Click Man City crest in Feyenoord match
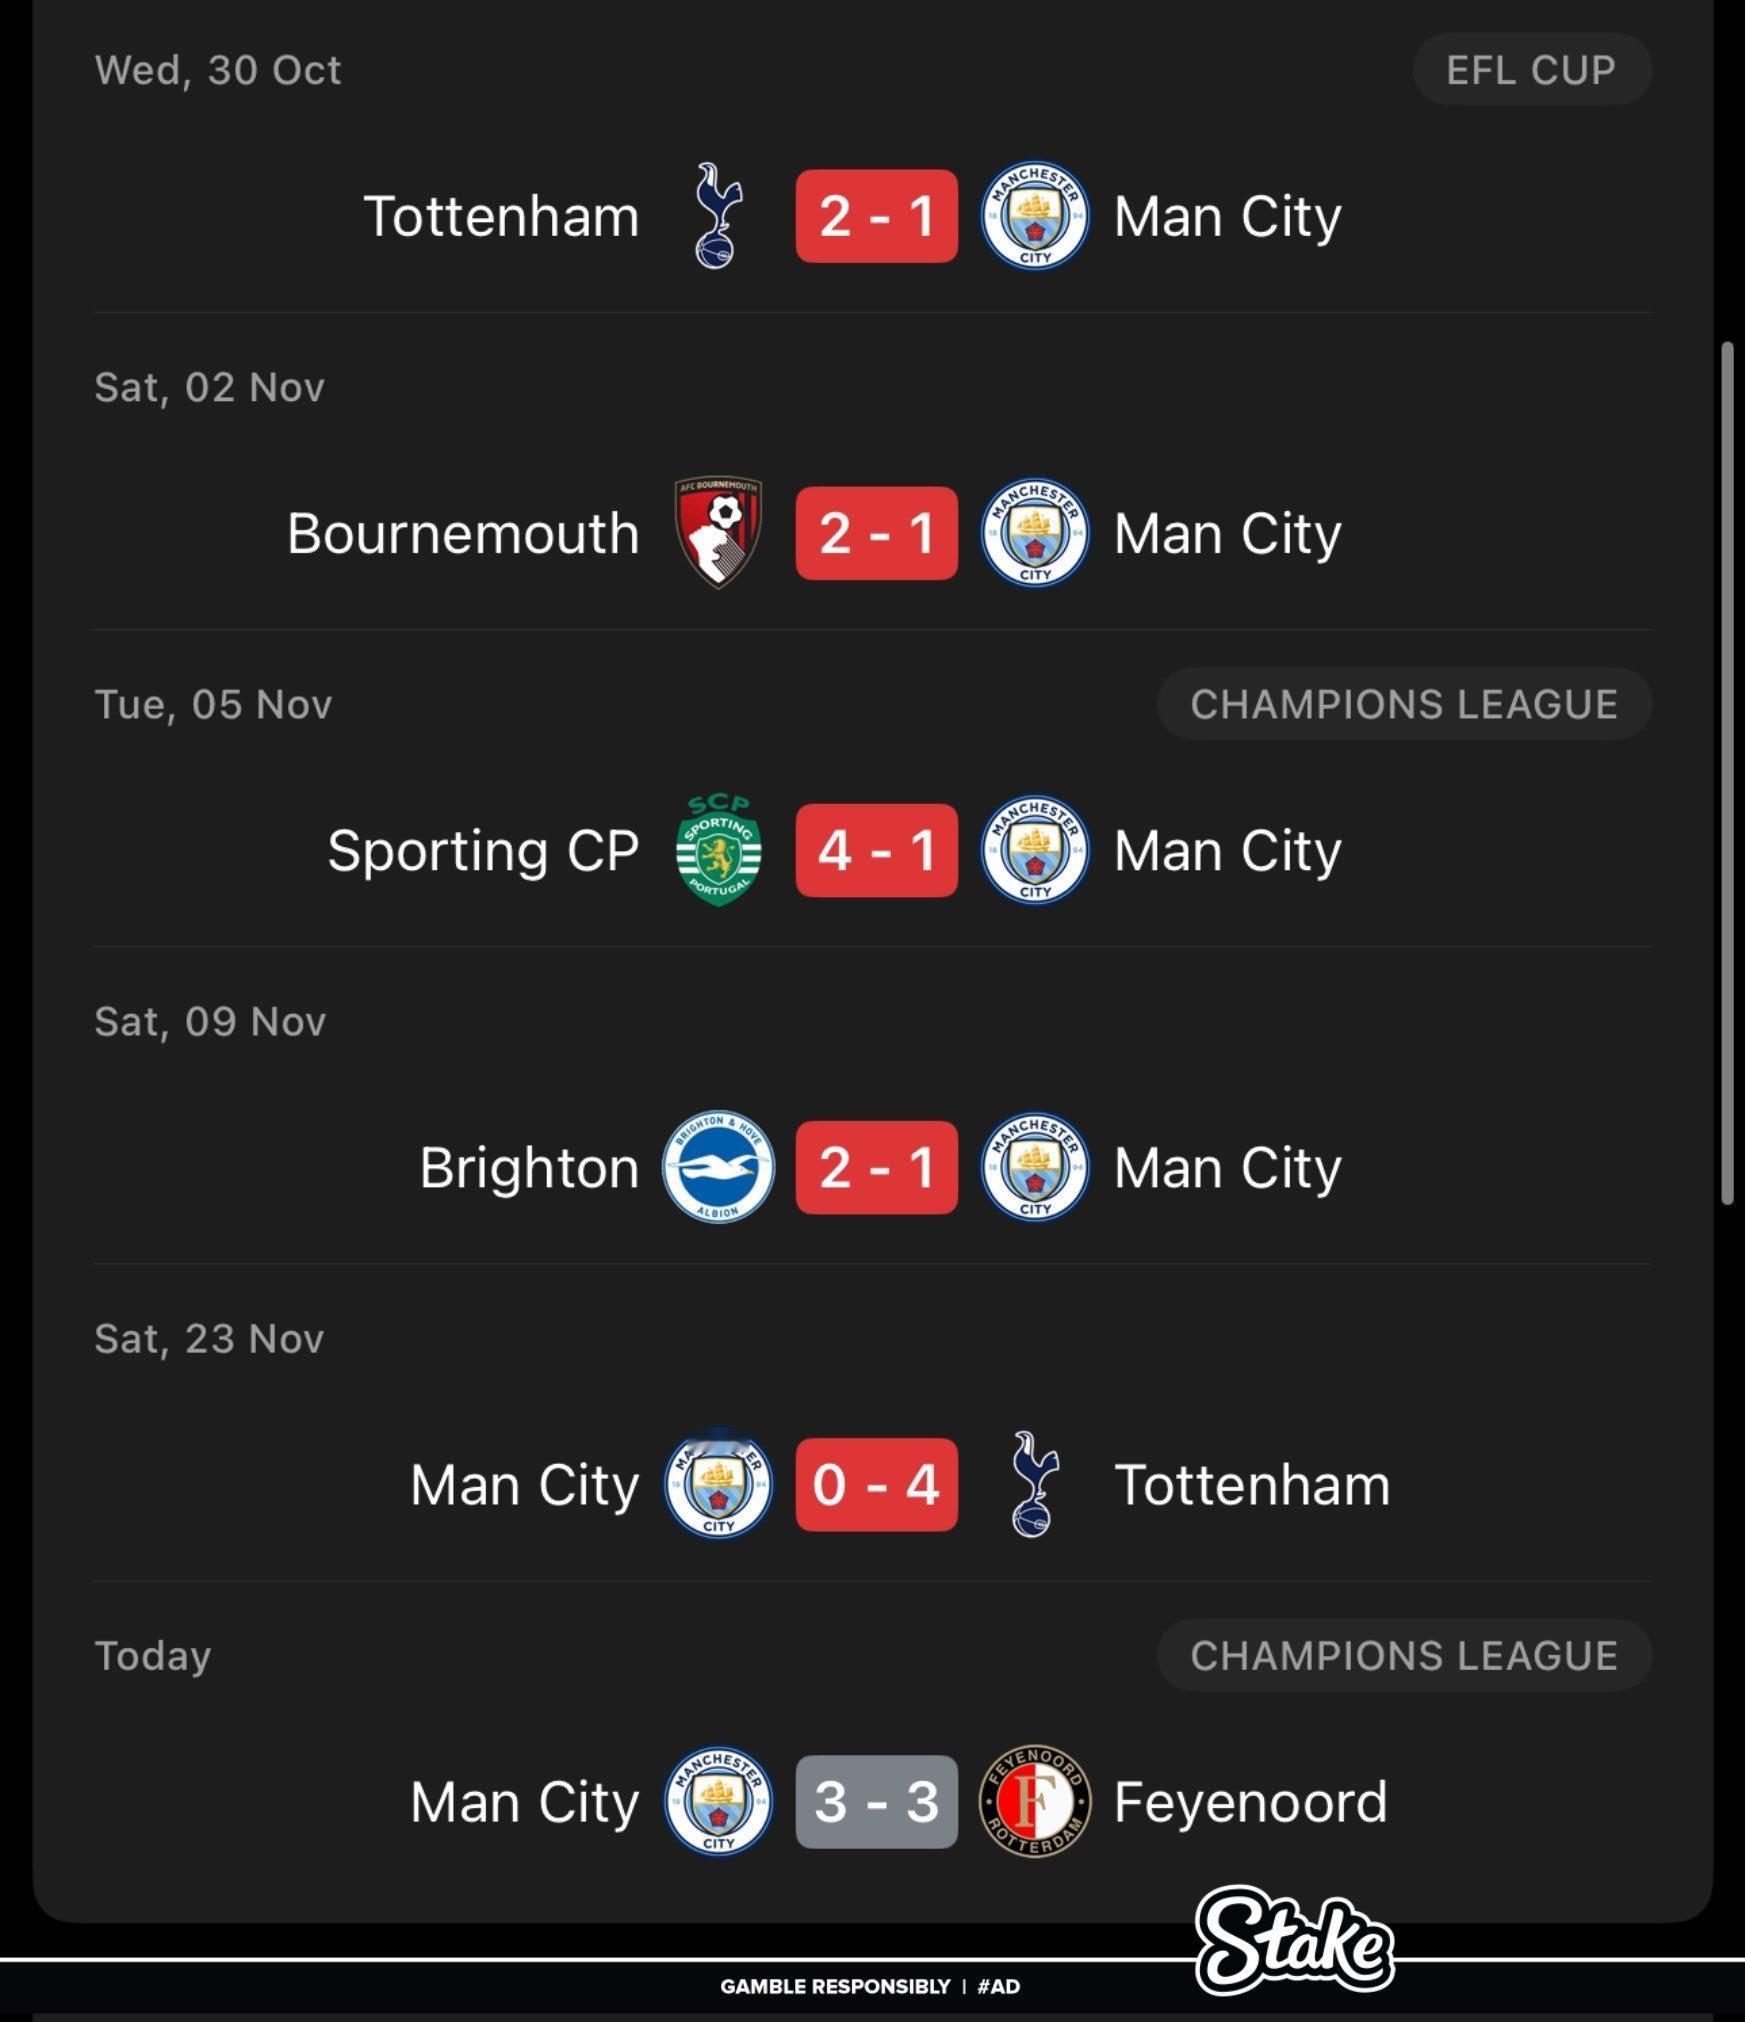This screenshot has height=2022, width=1745. [x=719, y=1802]
